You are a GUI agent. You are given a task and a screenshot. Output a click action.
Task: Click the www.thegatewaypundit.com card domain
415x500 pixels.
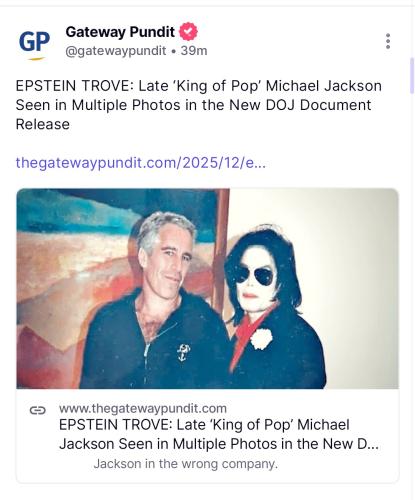pyautogui.click(x=143, y=408)
